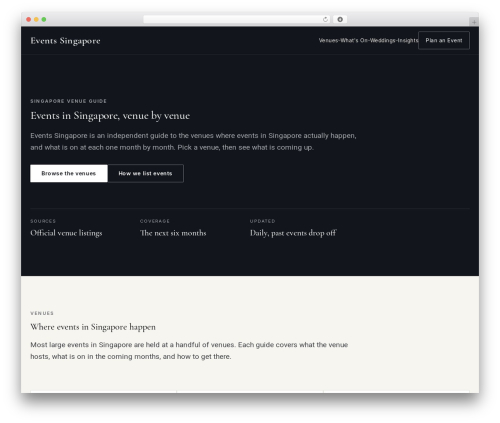500x423 pixels.
Task: Select Daily, past events drop off text
Action: [293, 233]
